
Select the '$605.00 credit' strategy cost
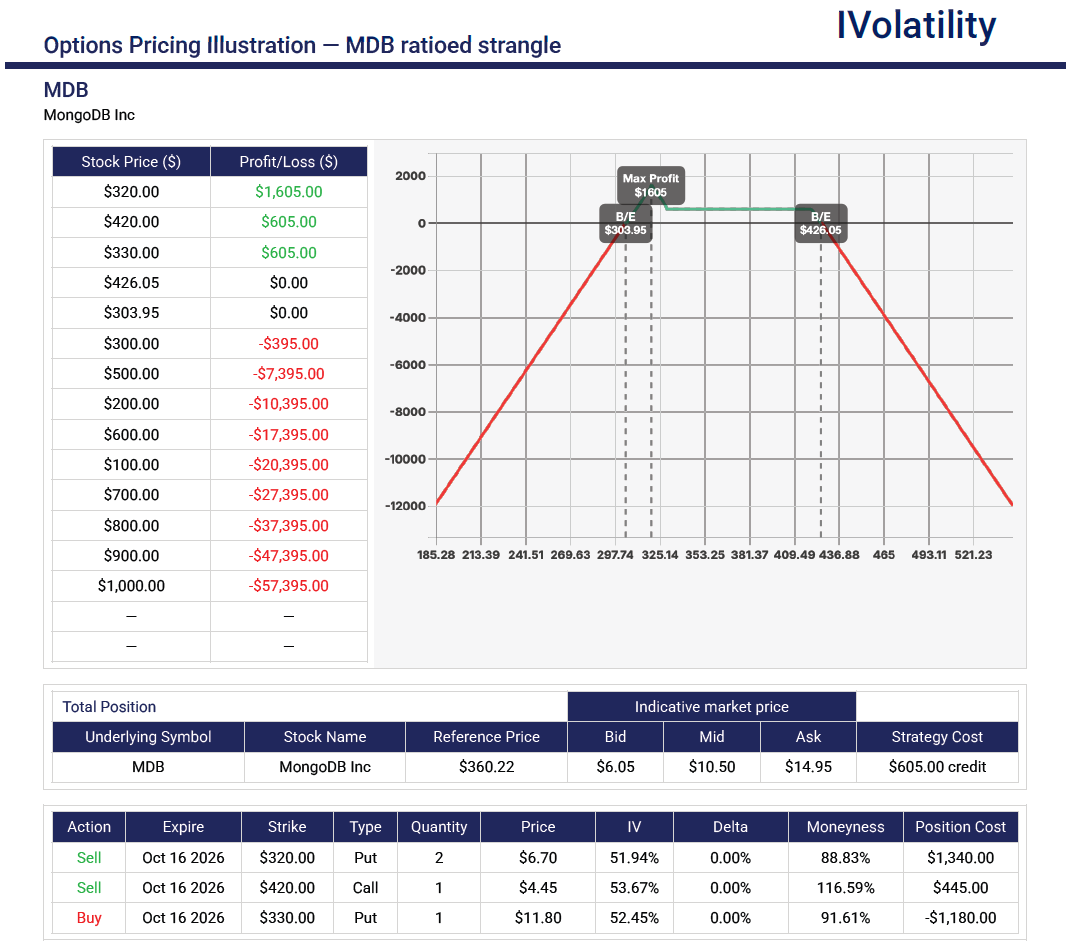(937, 767)
